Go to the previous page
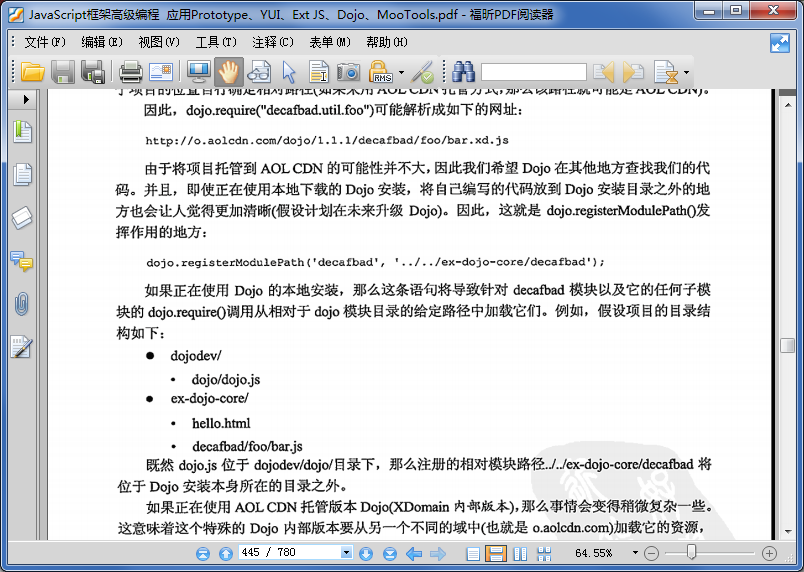Image resolution: width=804 pixels, height=572 pixels. pyautogui.click(x=226, y=554)
